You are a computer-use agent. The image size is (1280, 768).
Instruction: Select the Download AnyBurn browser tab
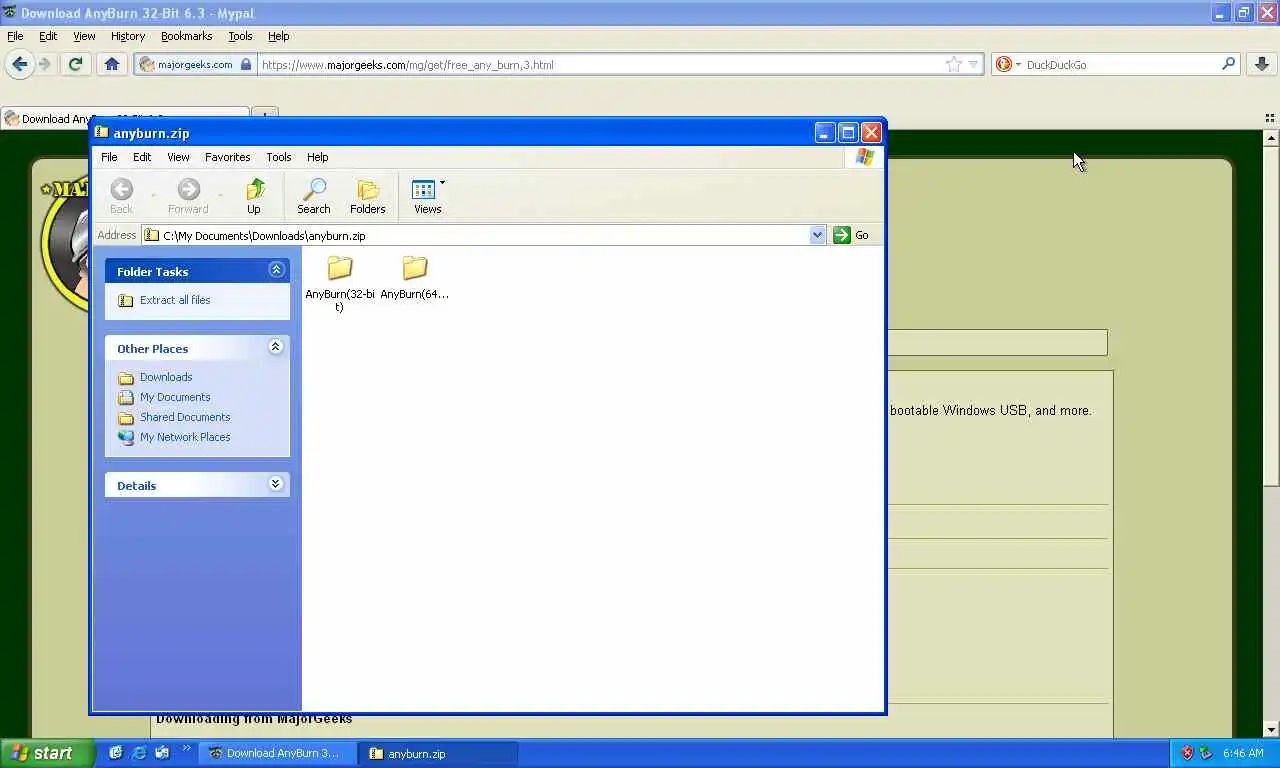click(125, 118)
